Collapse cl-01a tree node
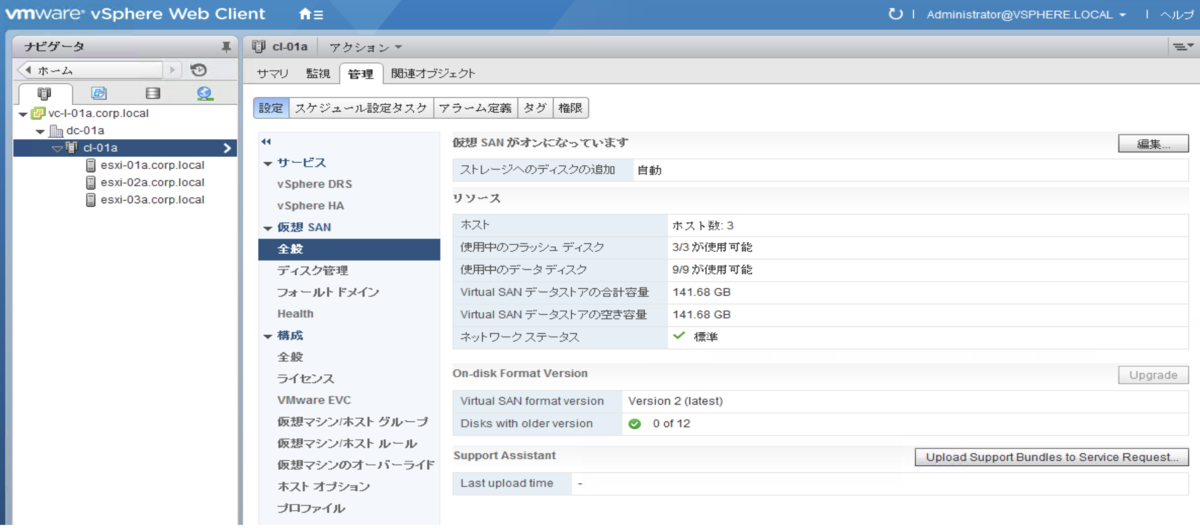Image resolution: width=1200 pixels, height=528 pixels. (x=57, y=149)
